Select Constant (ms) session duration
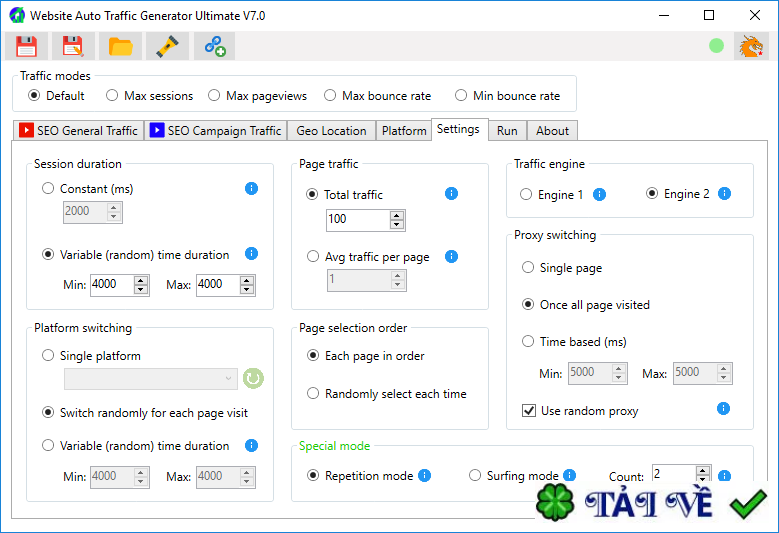This screenshot has width=779, height=533. coord(87,189)
